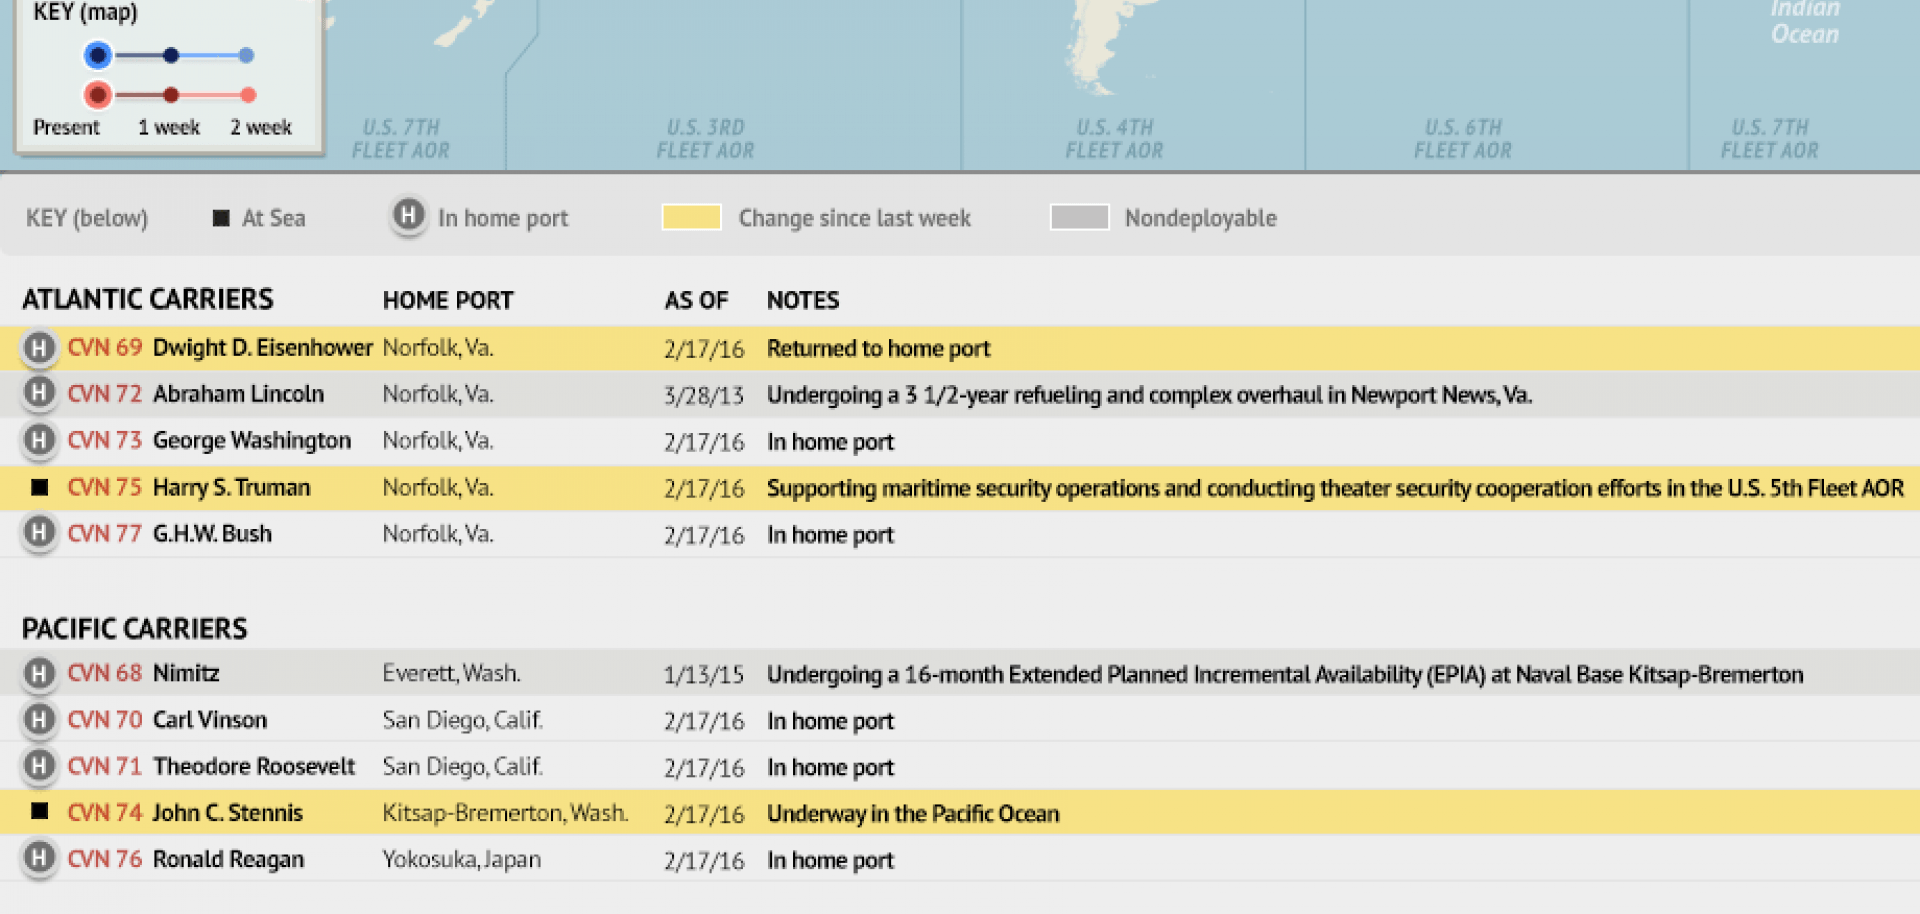Click the red Present marker in map key

[97, 95]
